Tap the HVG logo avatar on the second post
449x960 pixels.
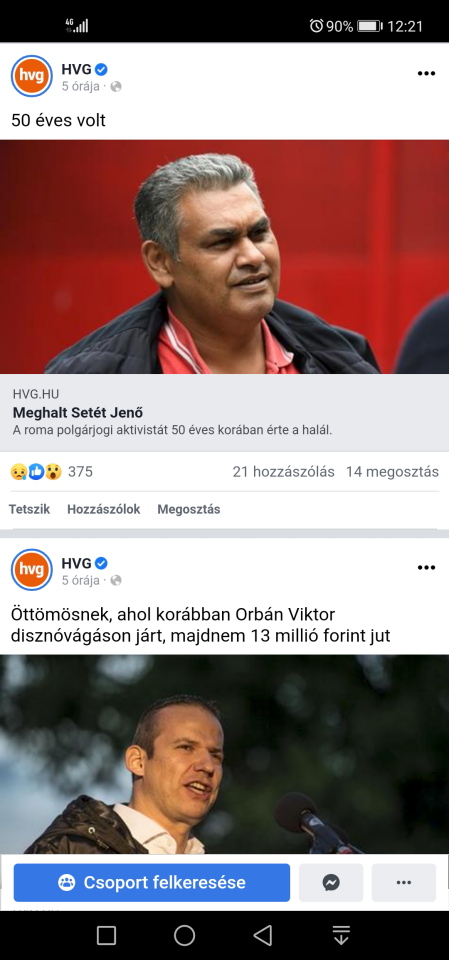[x=32, y=569]
